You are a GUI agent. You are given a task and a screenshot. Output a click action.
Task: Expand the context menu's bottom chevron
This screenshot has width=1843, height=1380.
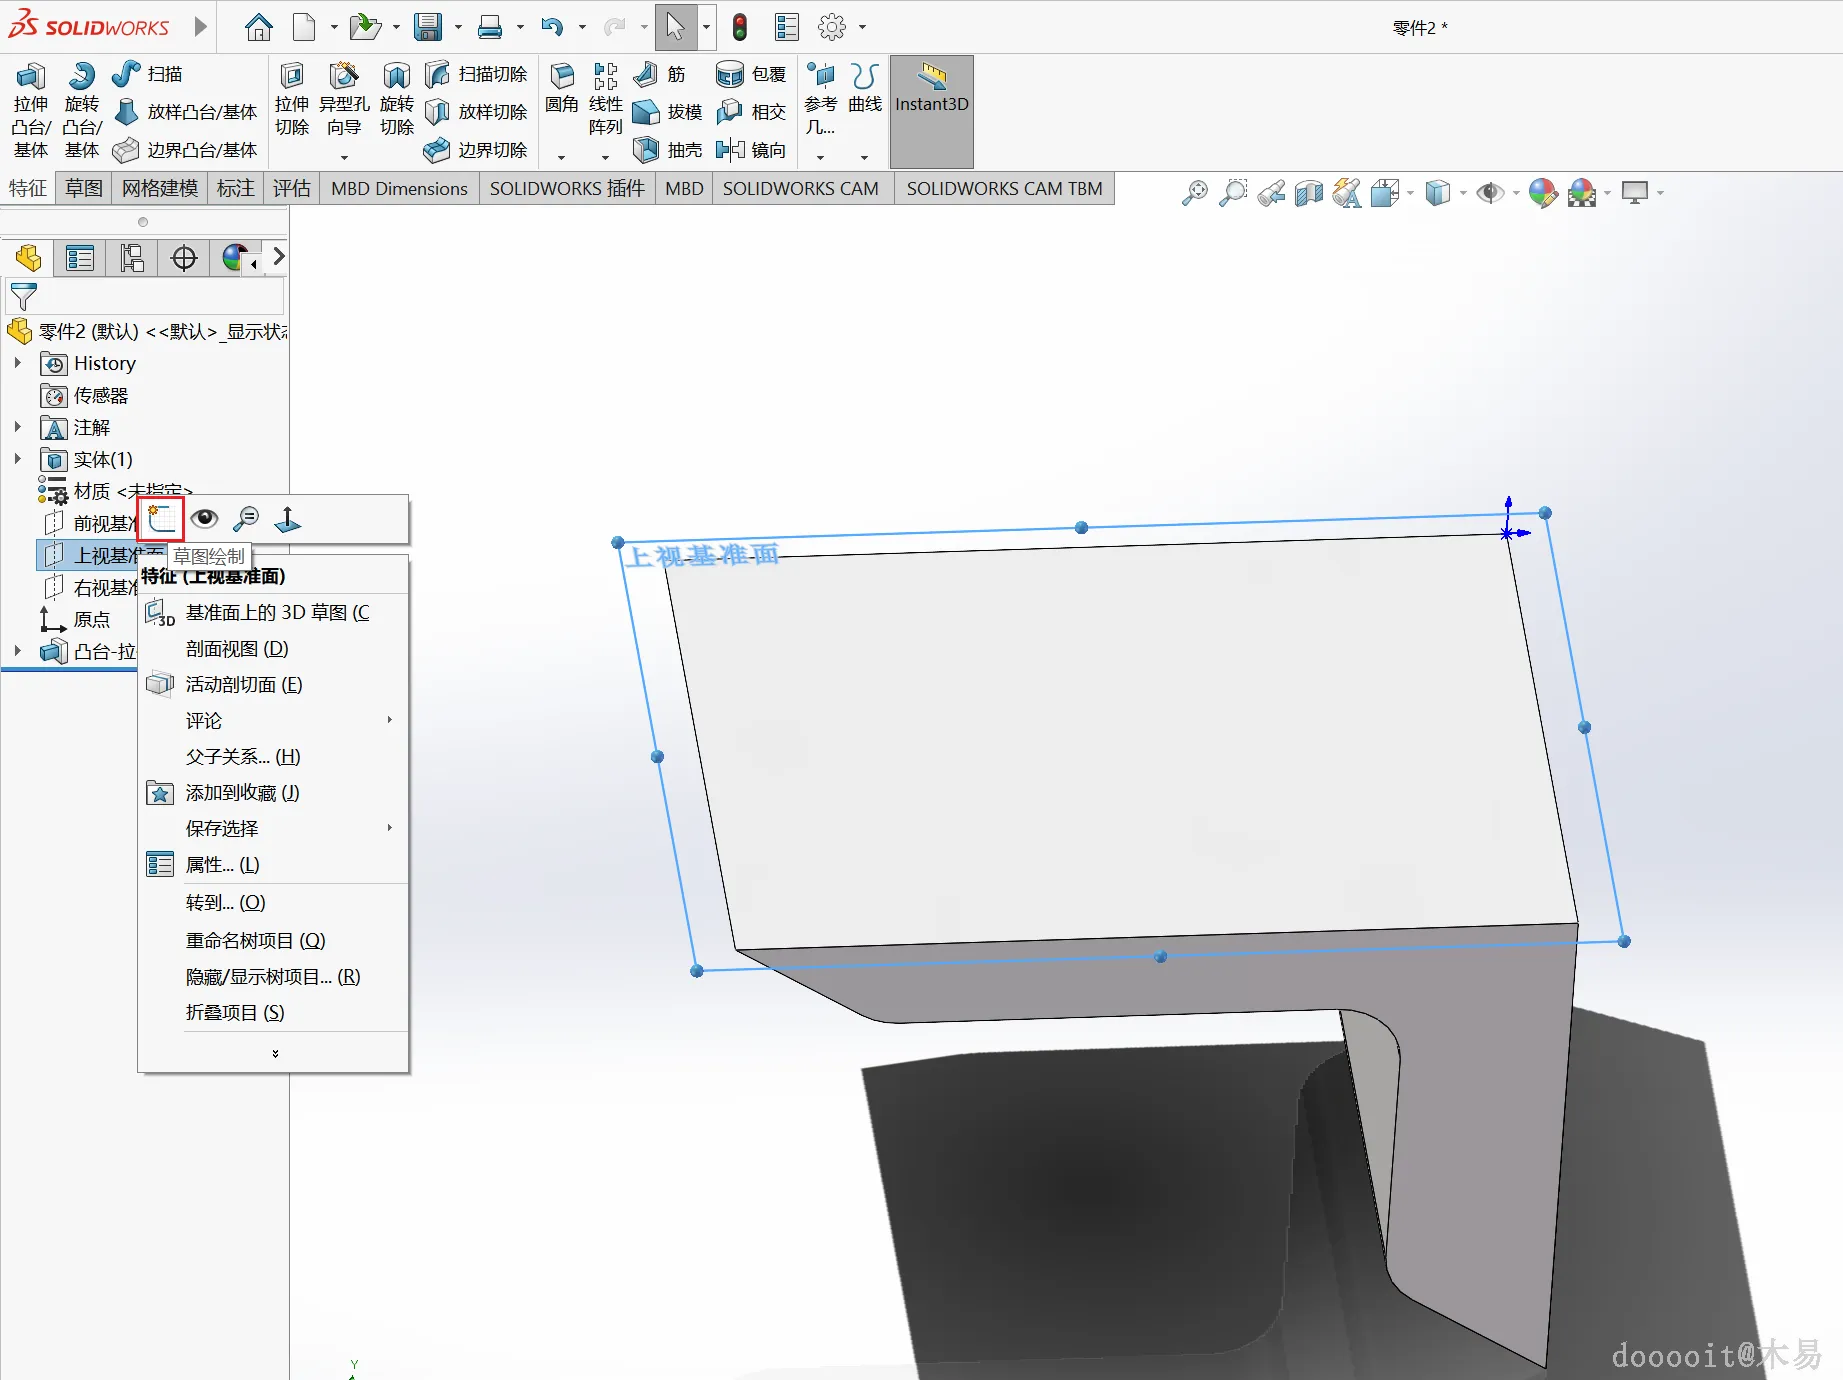(275, 1054)
